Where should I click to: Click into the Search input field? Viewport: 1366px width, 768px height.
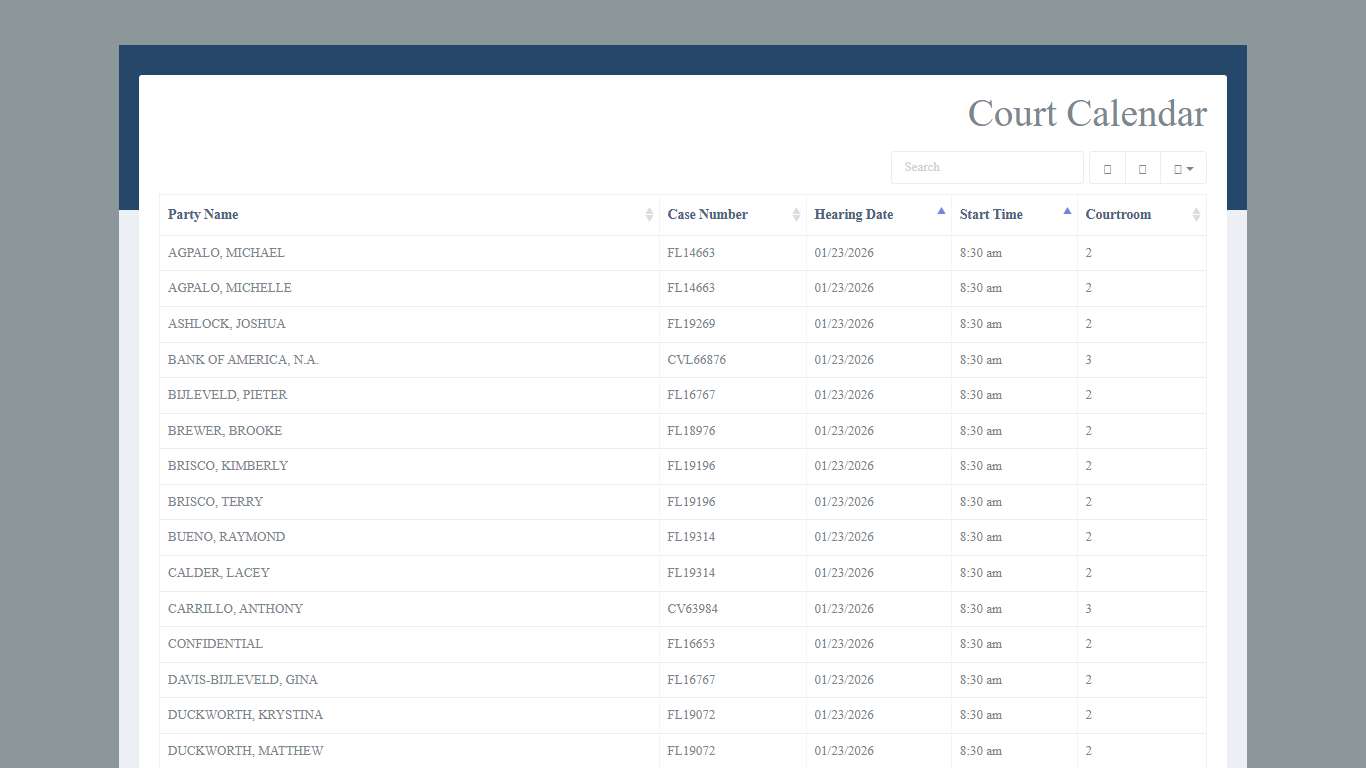tap(986, 168)
